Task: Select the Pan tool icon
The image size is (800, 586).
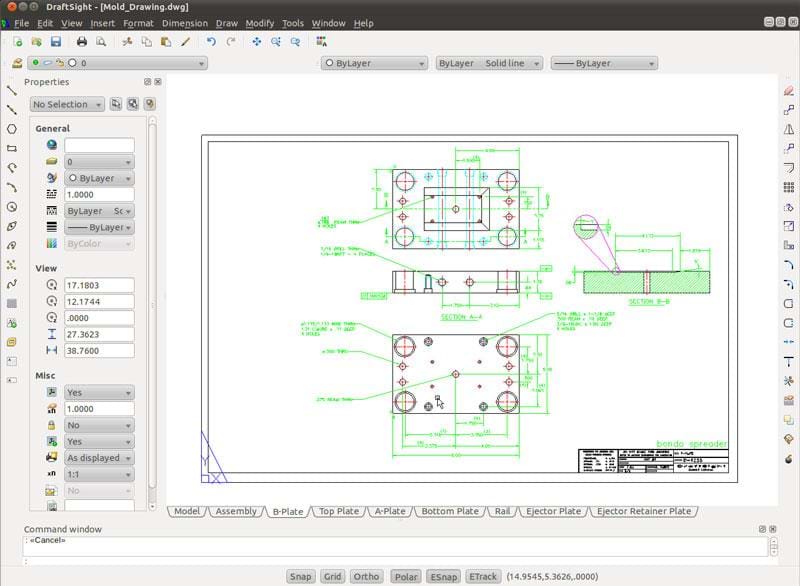Action: (257, 42)
